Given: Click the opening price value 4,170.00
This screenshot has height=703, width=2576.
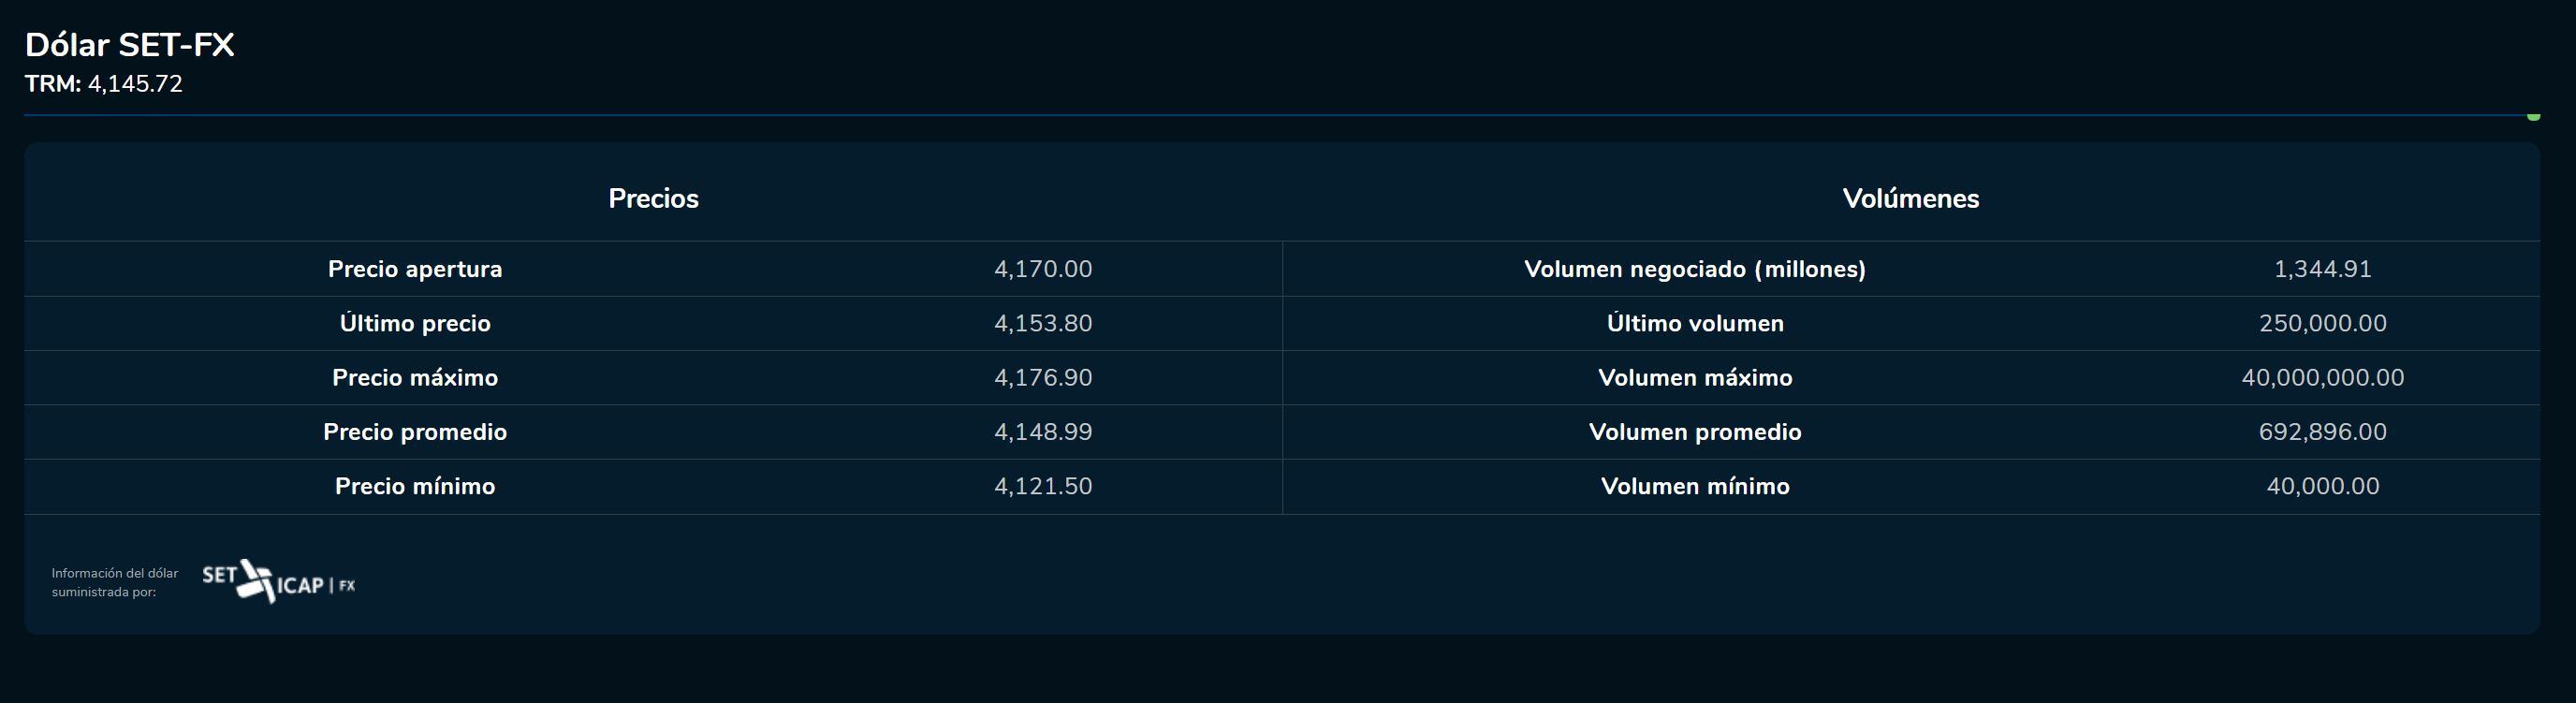Looking at the screenshot, I should click(1042, 269).
